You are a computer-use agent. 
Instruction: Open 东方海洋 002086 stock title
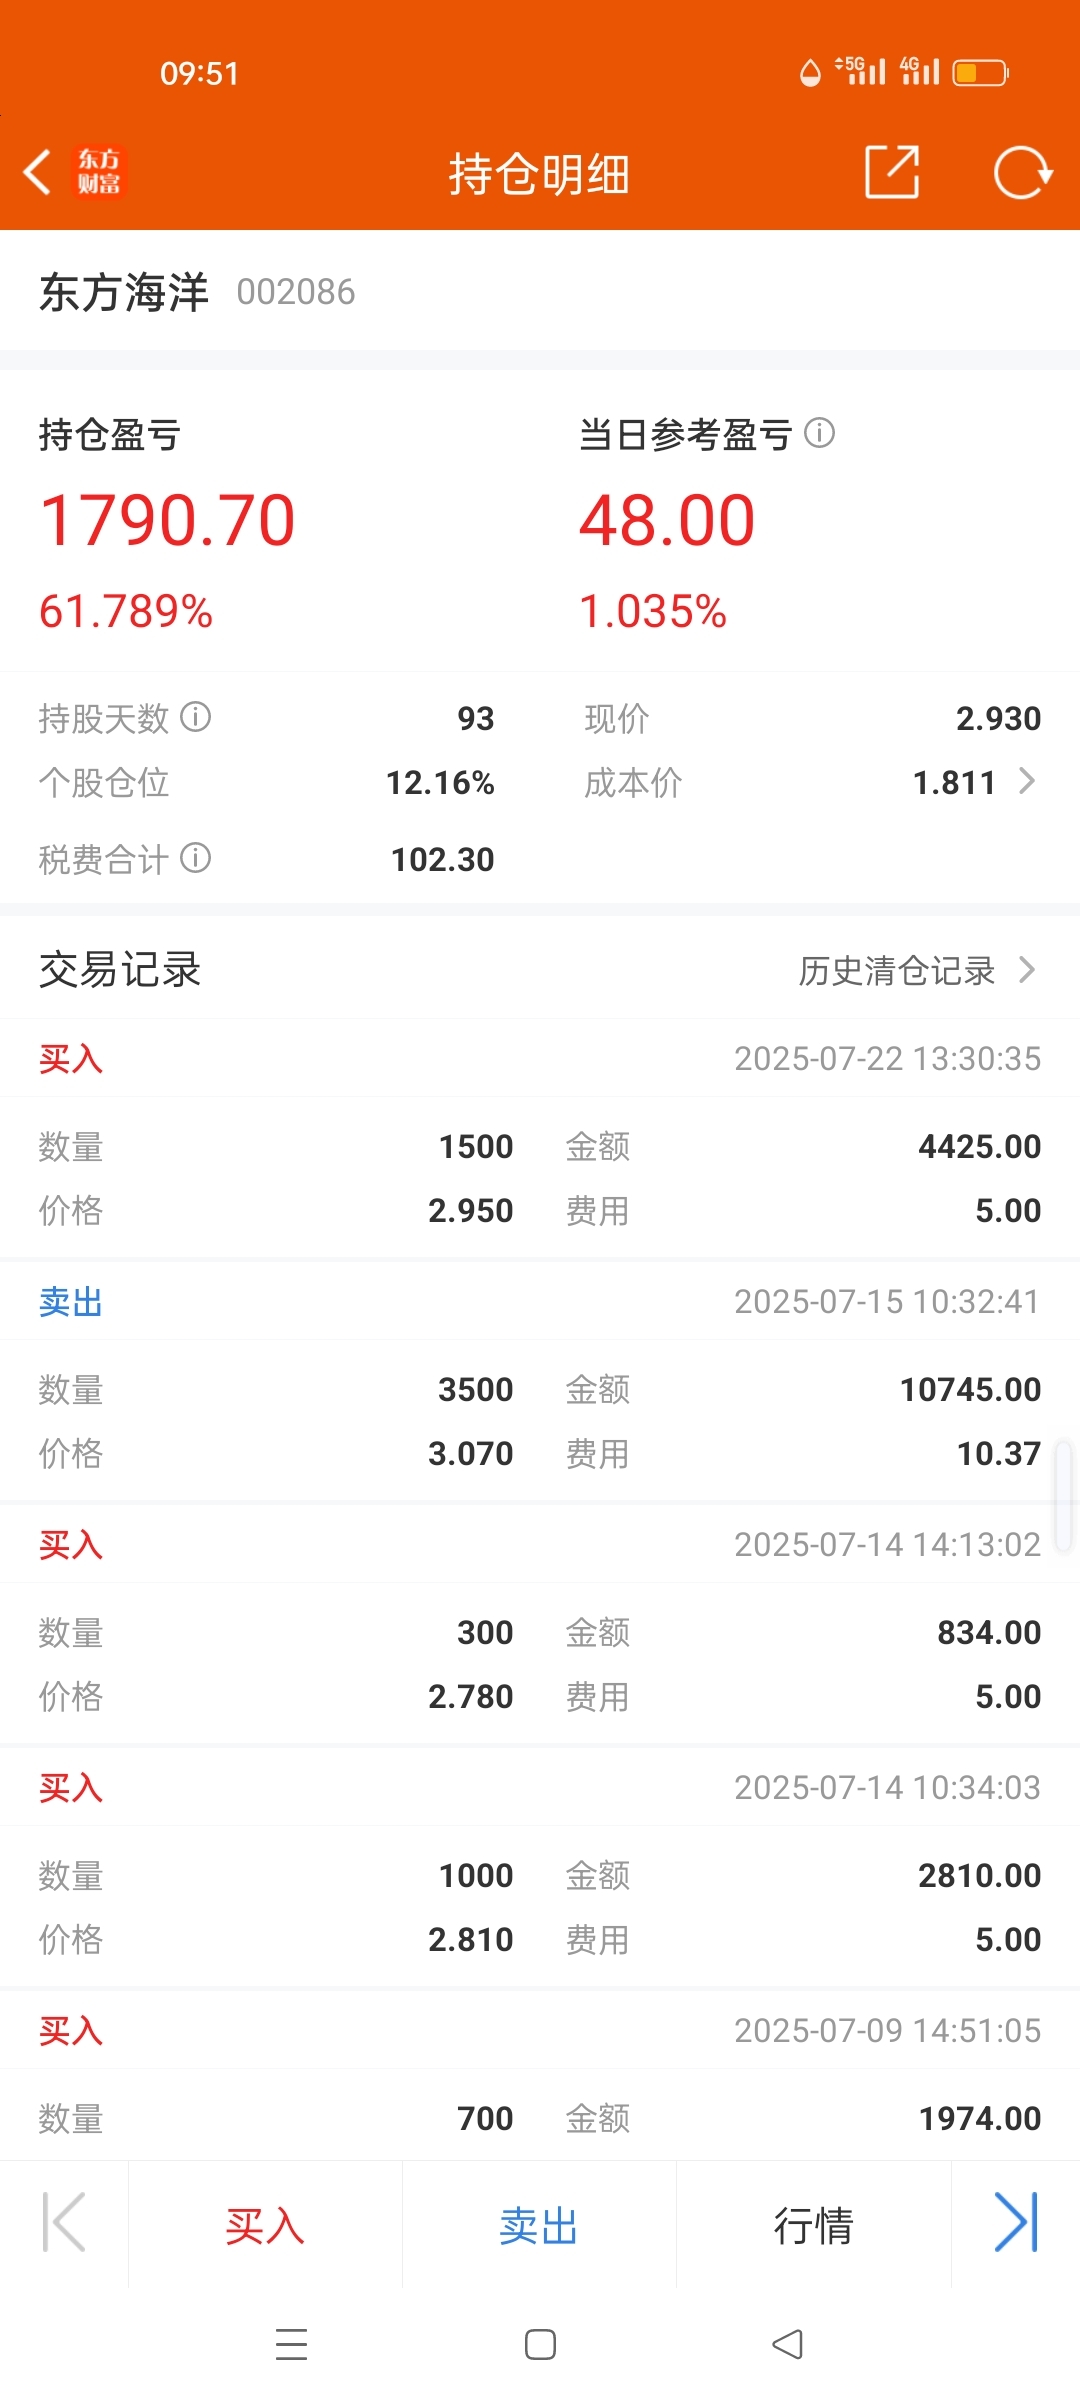[x=197, y=292]
